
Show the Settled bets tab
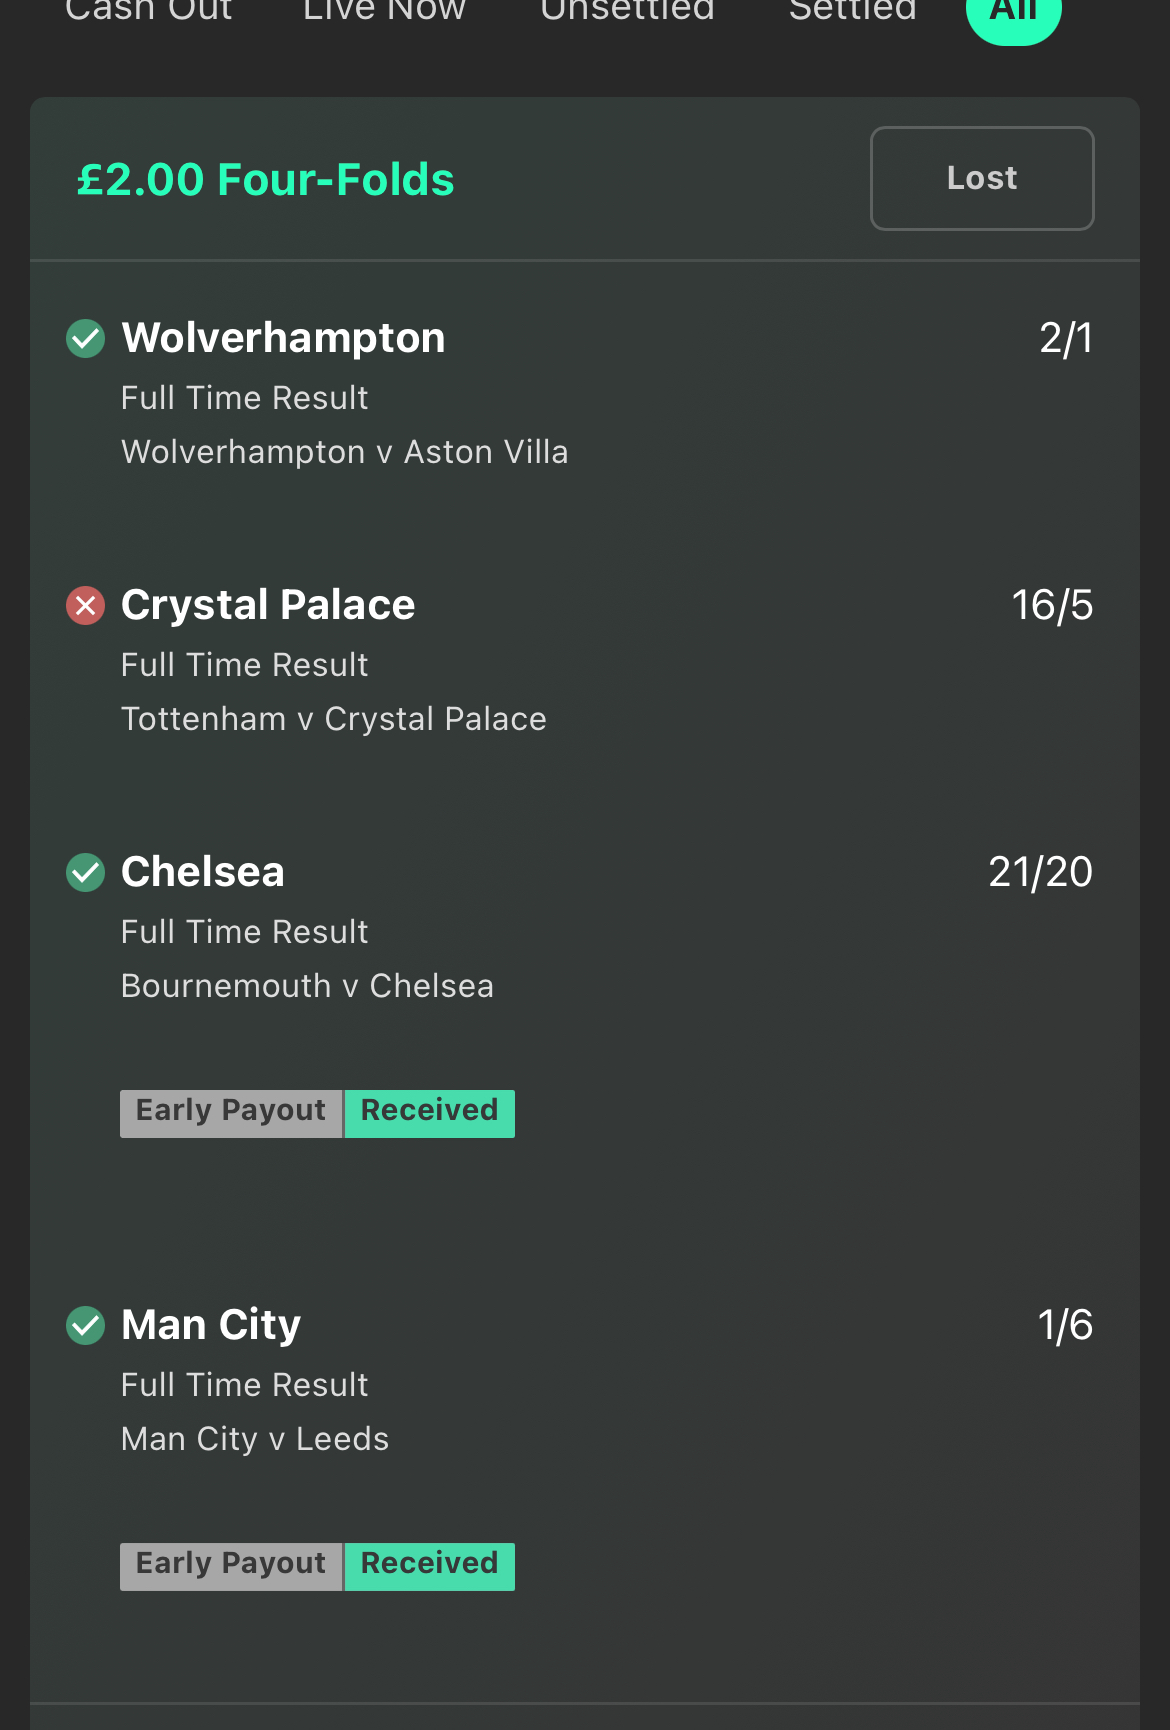click(853, 10)
